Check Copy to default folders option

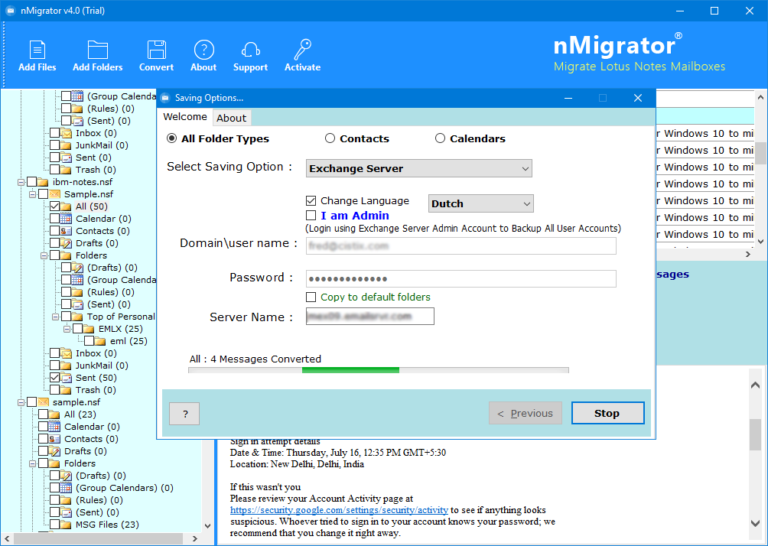[312, 297]
